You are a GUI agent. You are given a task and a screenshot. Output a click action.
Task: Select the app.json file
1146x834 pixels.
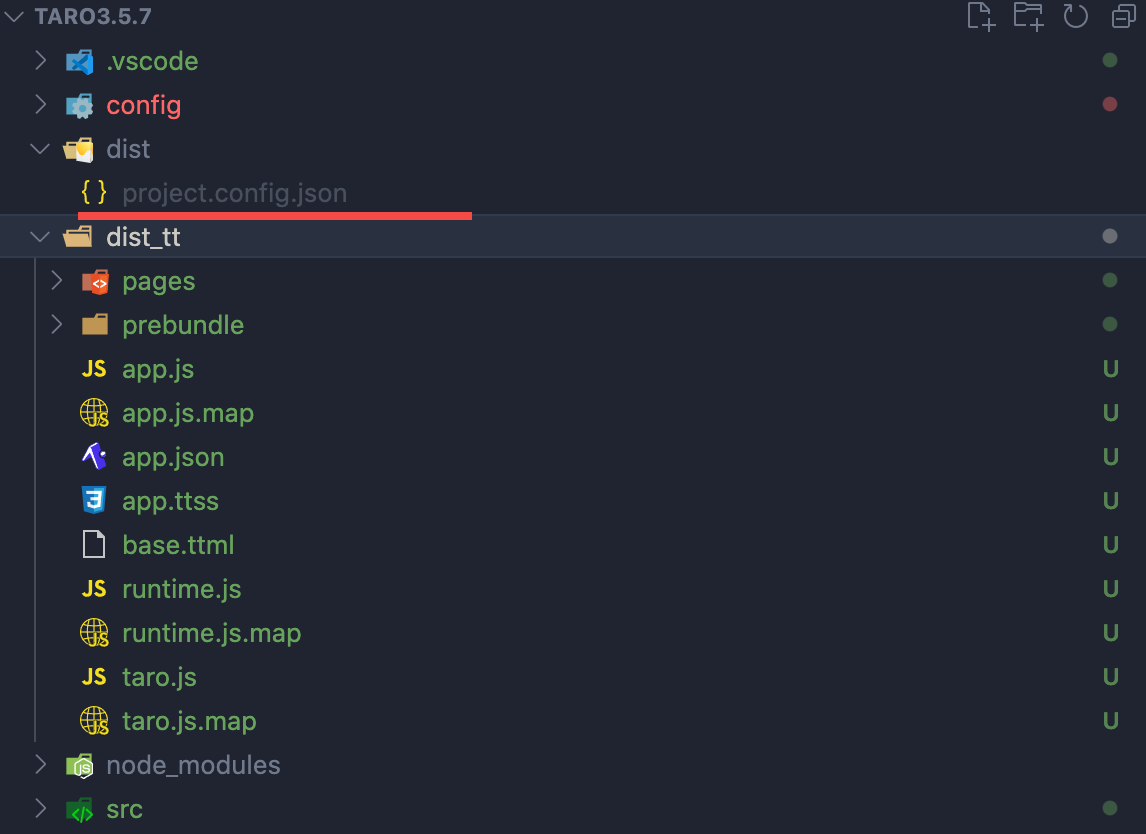pos(172,456)
